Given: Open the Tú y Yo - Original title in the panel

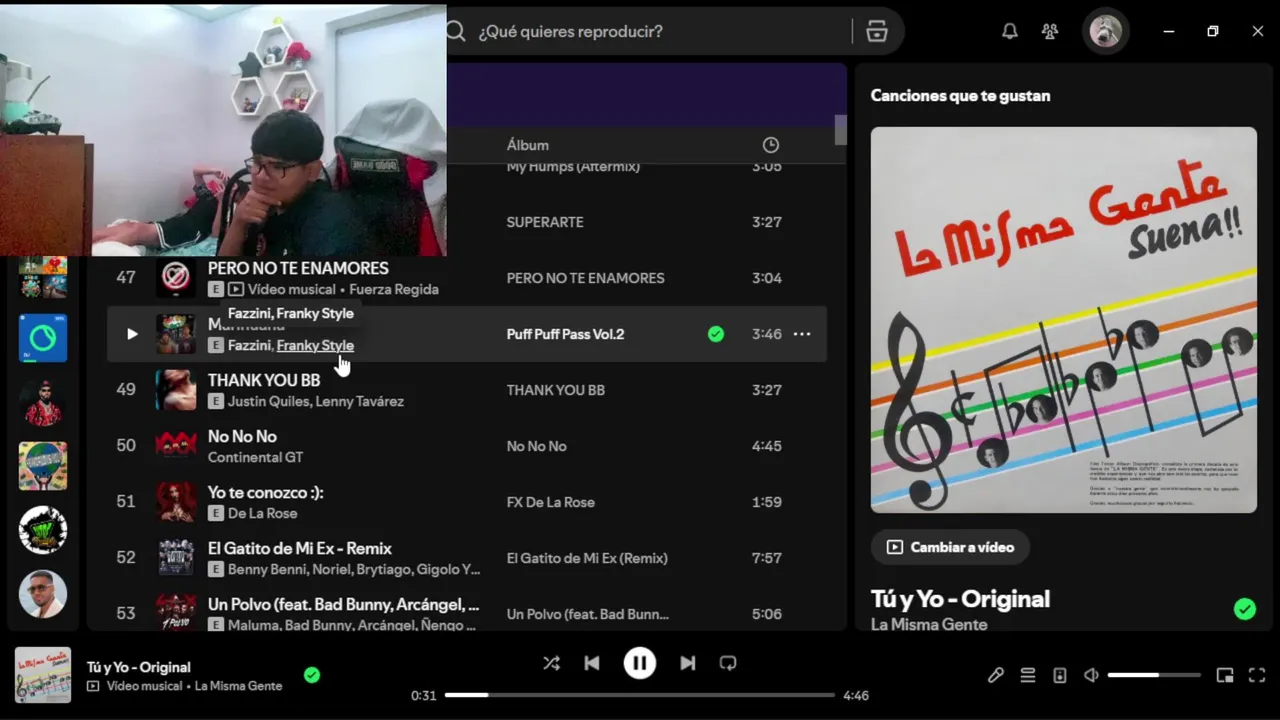Looking at the screenshot, I should coord(960,599).
